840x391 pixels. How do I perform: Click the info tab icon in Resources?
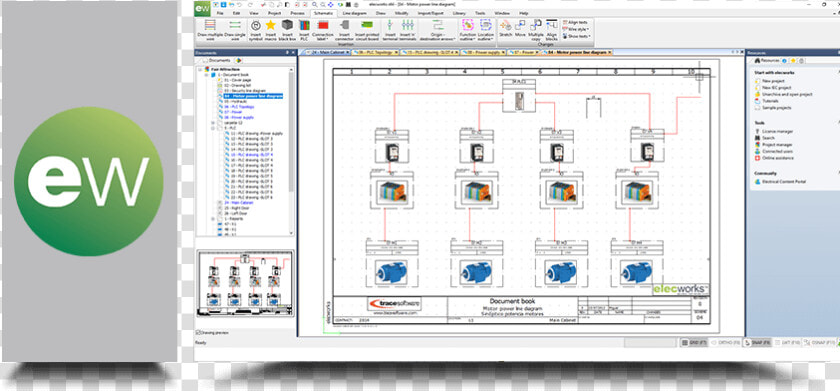tap(784, 61)
